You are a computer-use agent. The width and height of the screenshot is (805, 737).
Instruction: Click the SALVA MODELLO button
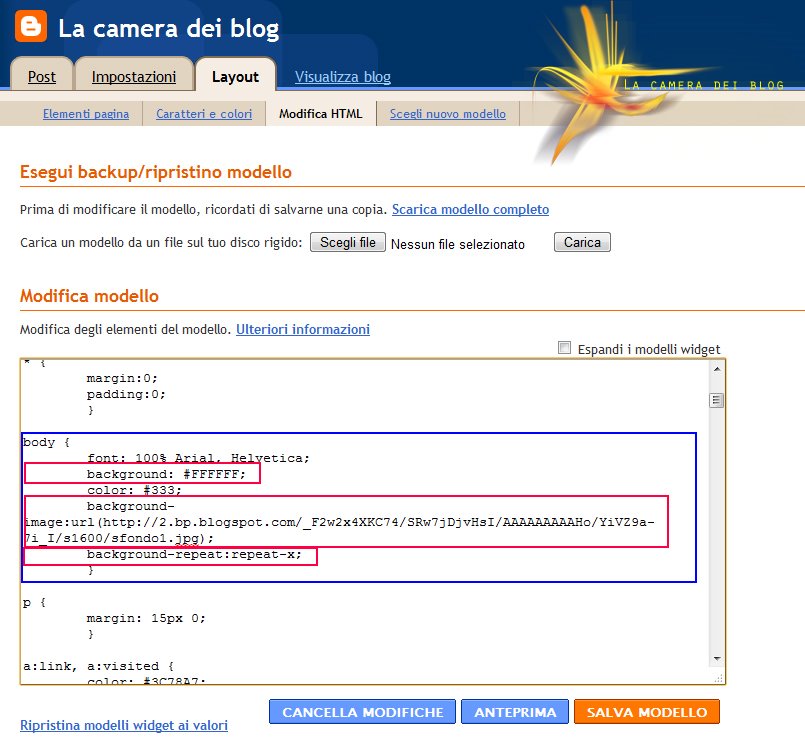pyautogui.click(x=647, y=712)
